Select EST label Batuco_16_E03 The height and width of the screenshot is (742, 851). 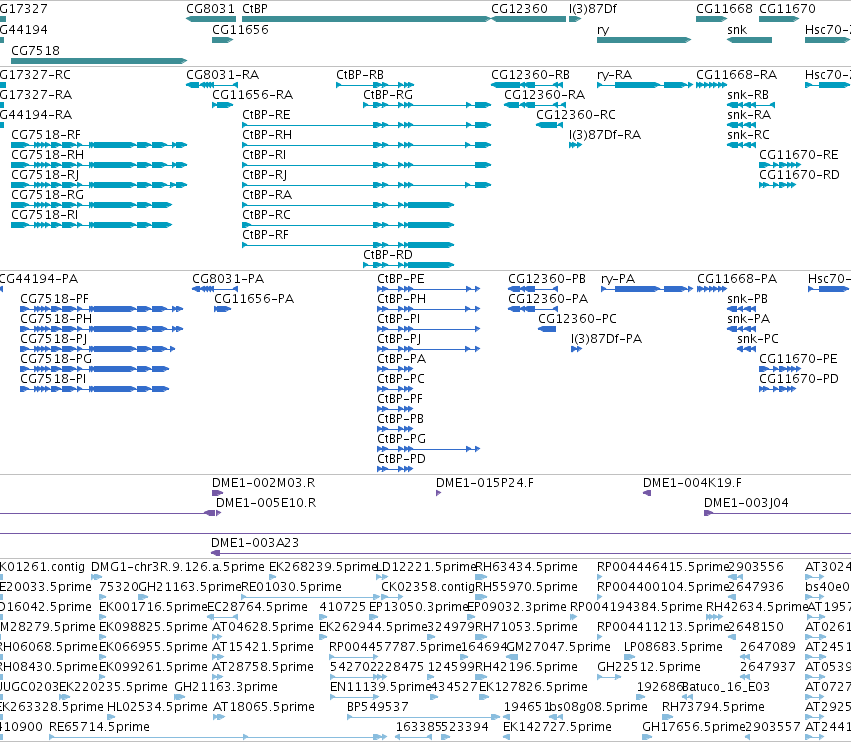[x=726, y=687]
